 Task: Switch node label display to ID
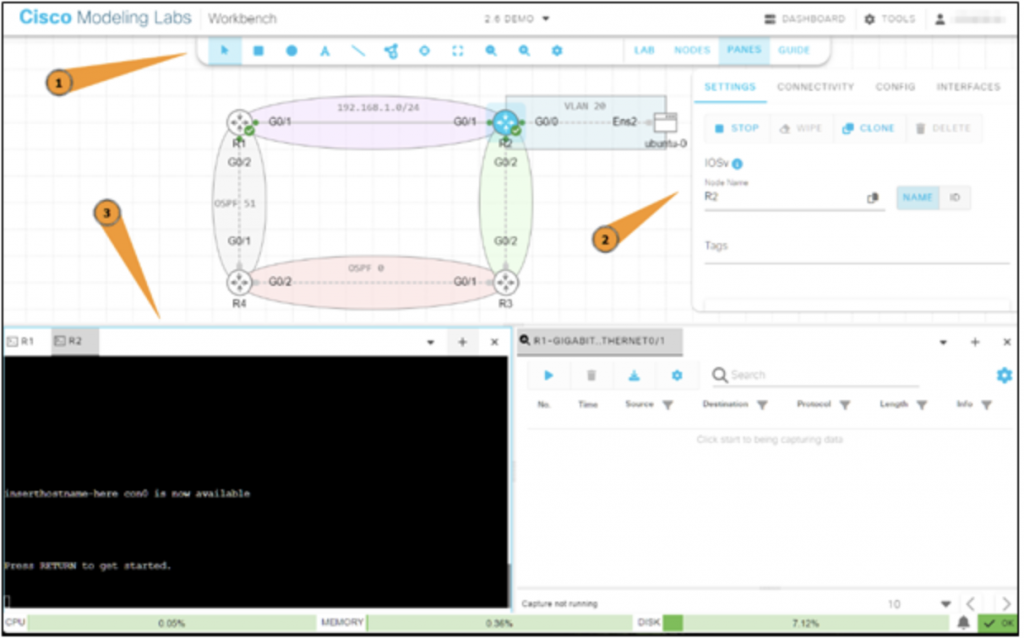[954, 198]
